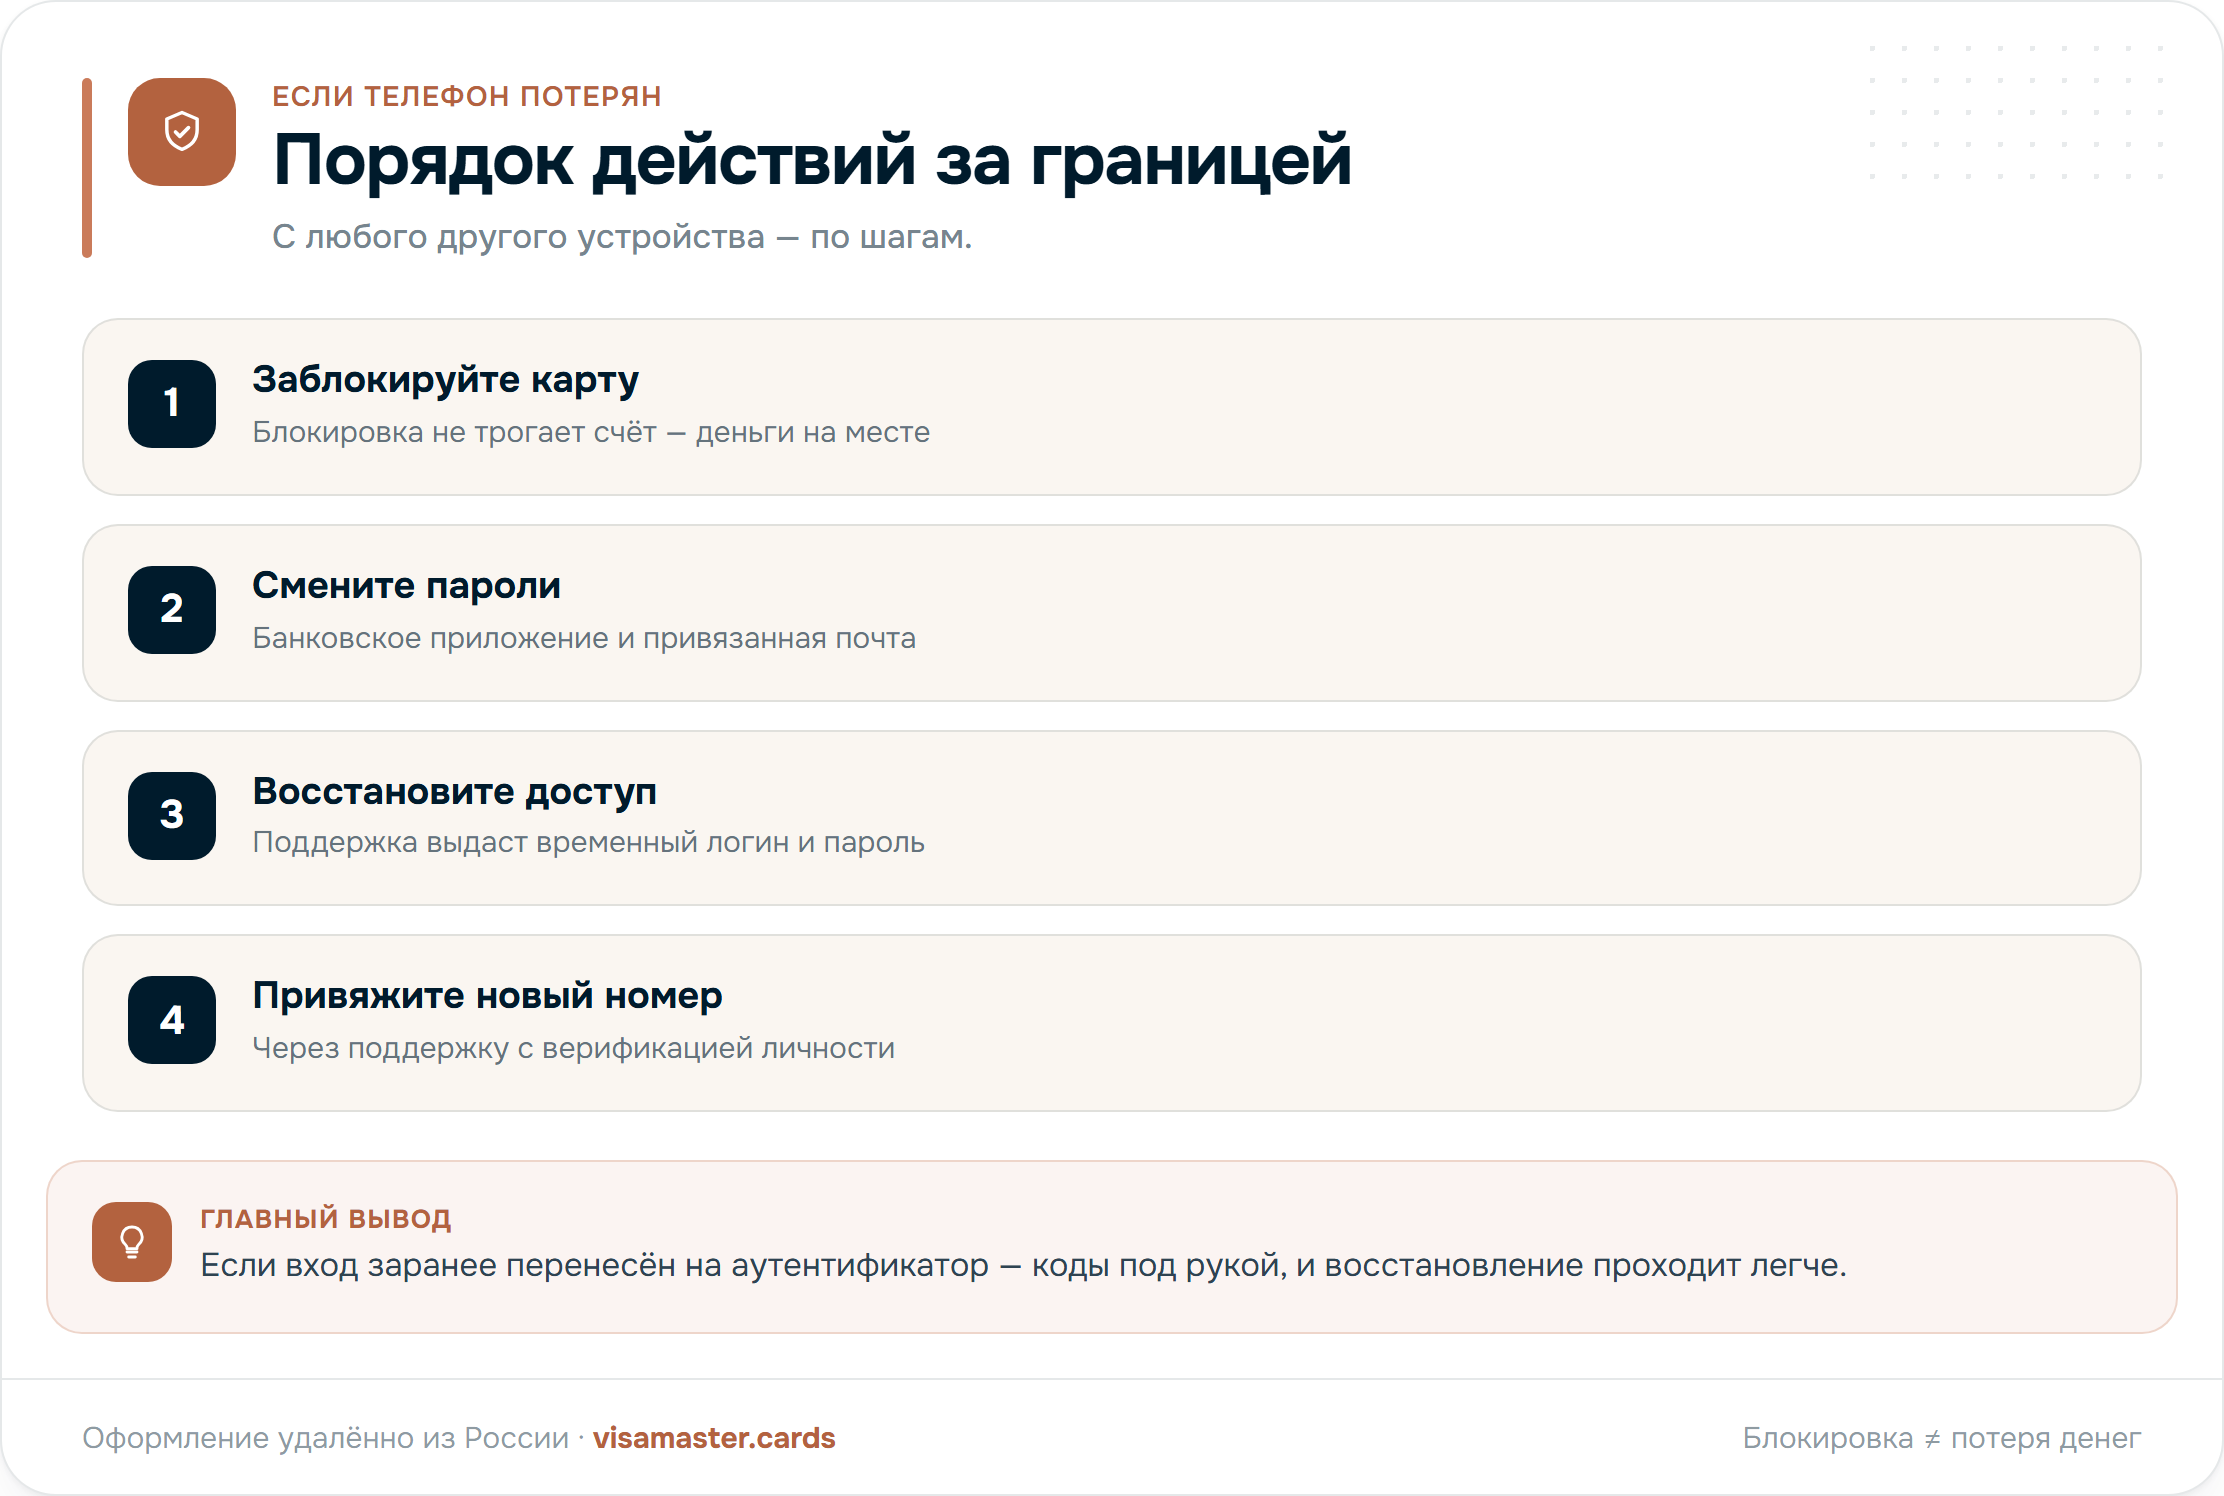This screenshot has height=1496, width=2224.
Task: Click 'Банковское приложение и привязанная почта' text
Action: pyautogui.click(x=584, y=638)
